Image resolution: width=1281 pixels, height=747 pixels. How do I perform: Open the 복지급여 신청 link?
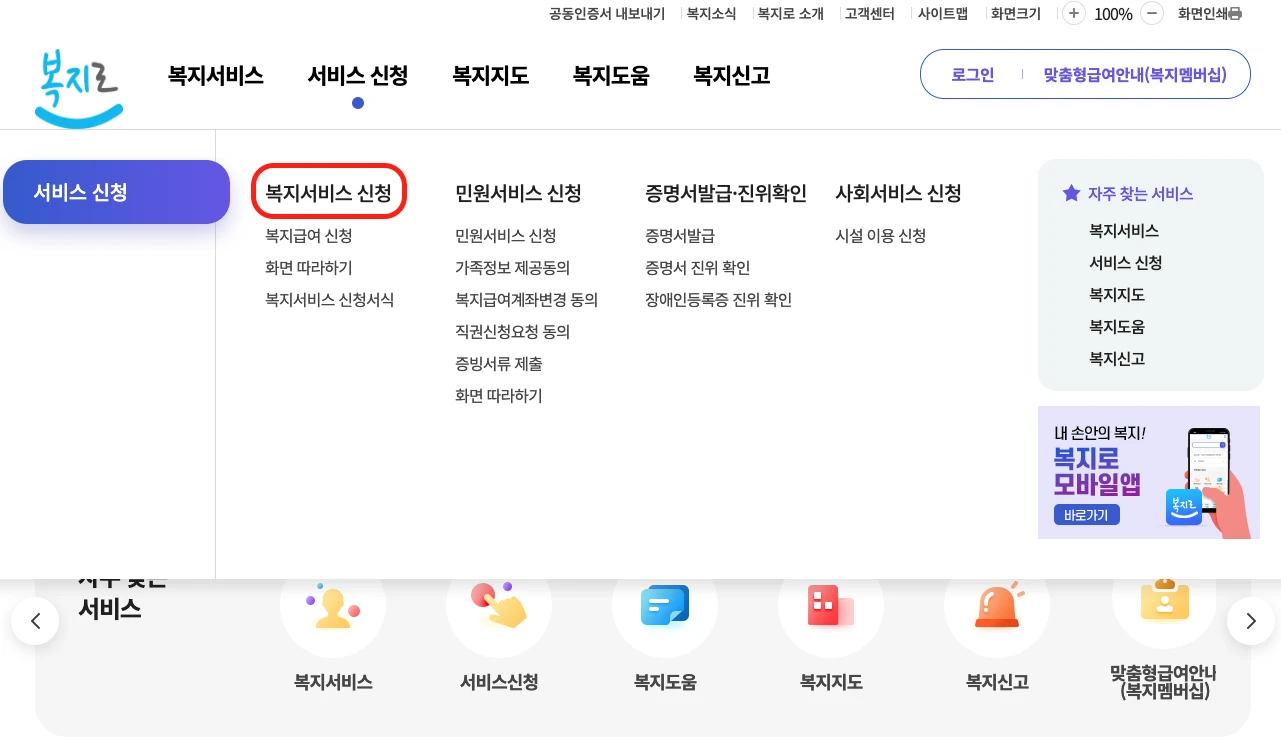pyautogui.click(x=309, y=236)
